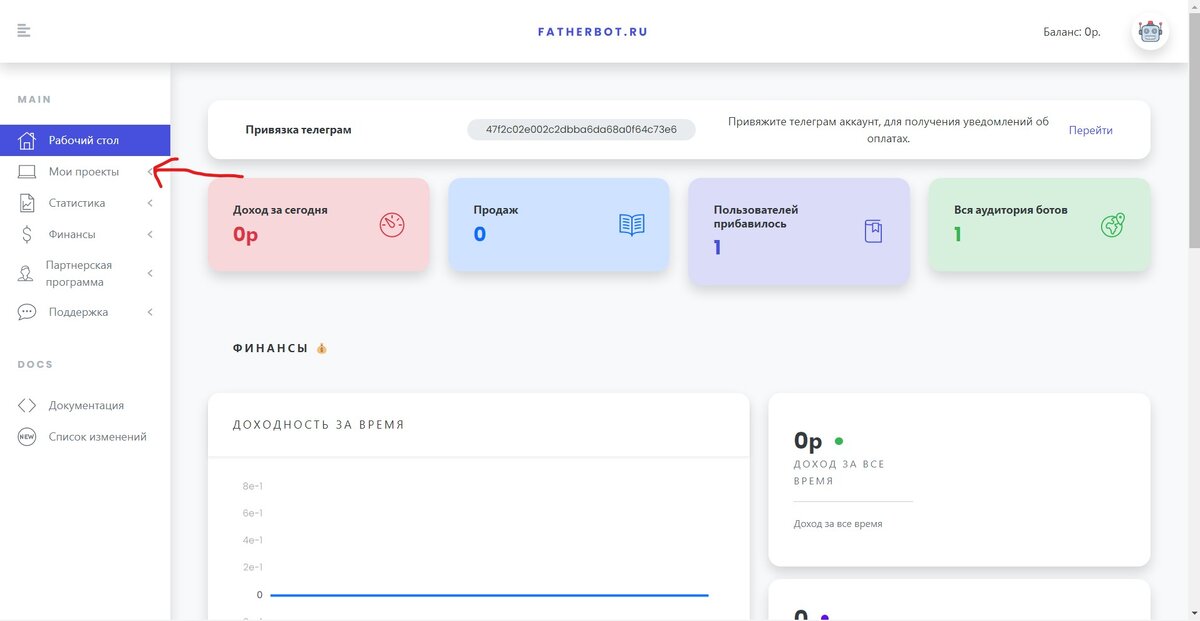The width and height of the screenshot is (1200, 621).
Task: Click the open book icon in Продаж card
Action: 632,224
